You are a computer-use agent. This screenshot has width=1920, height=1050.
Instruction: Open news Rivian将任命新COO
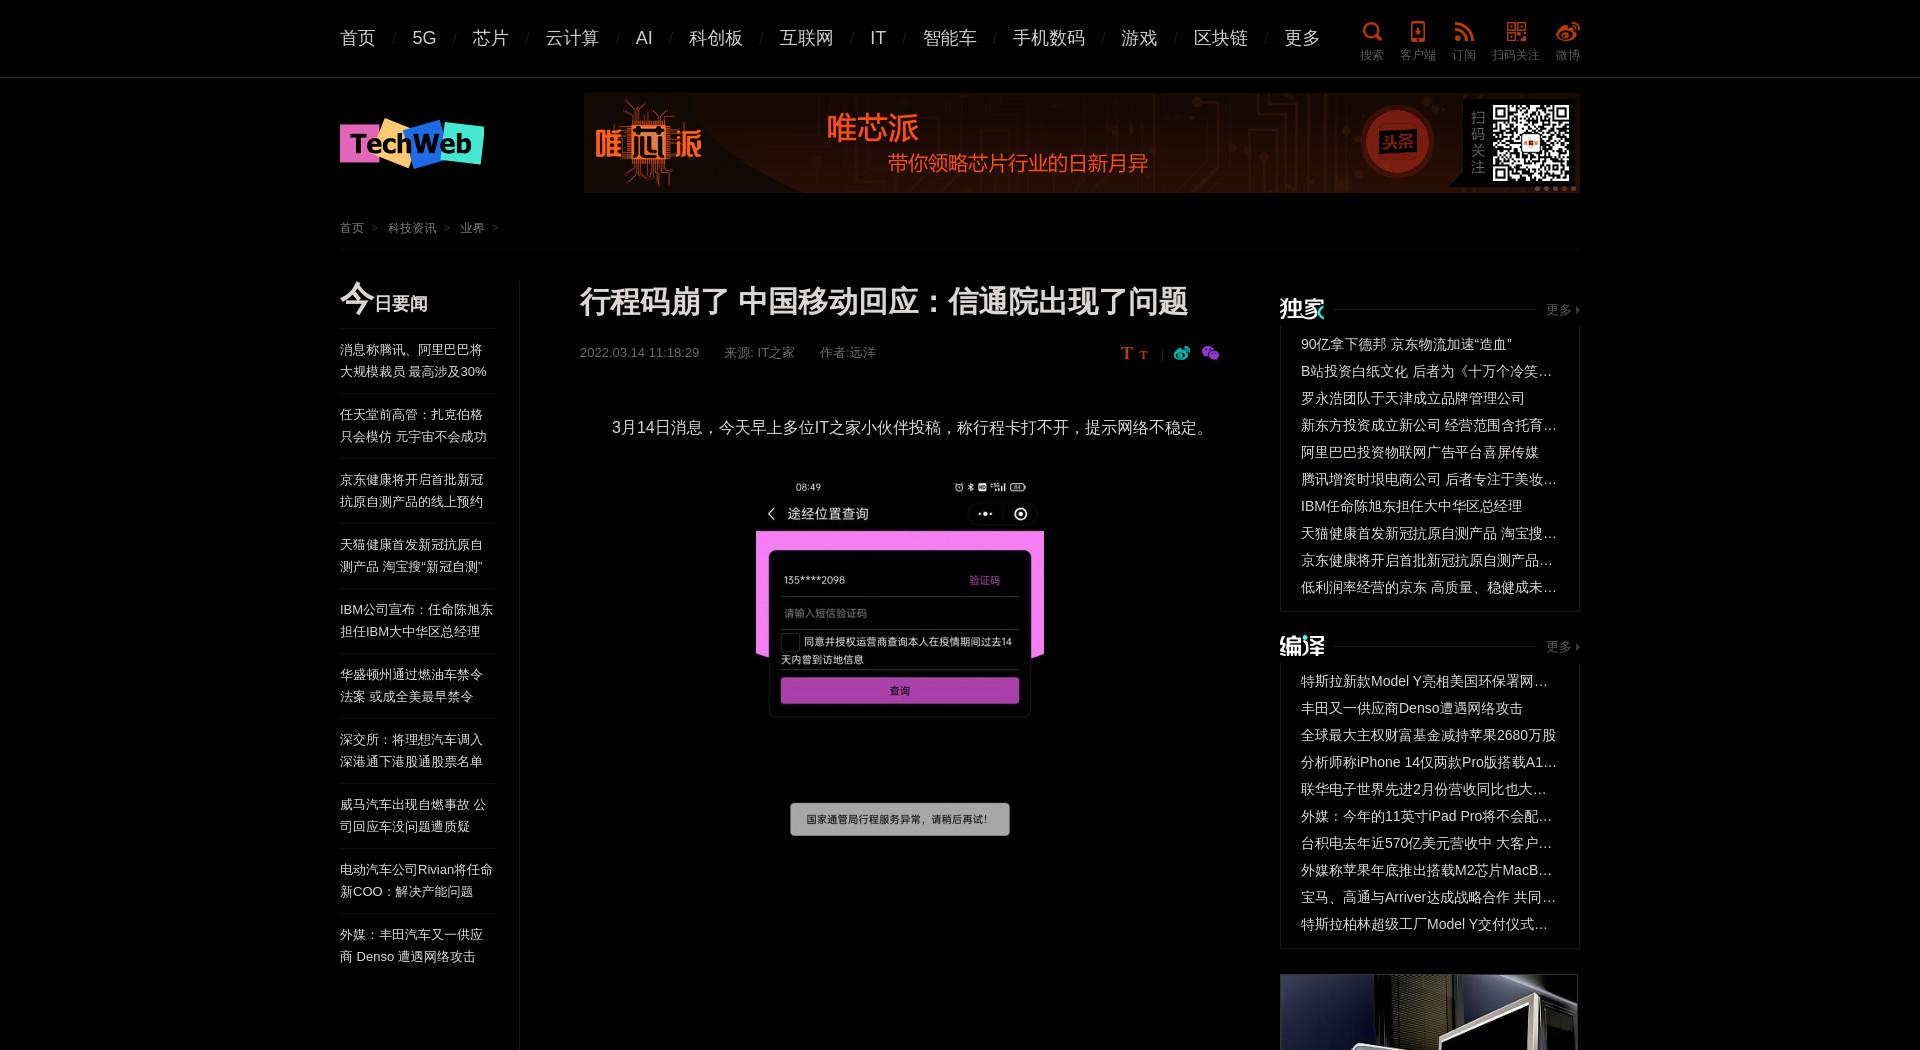(x=416, y=881)
